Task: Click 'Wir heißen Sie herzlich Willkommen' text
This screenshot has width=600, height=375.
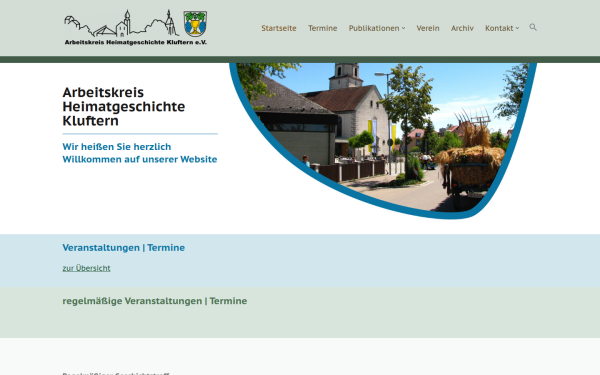Action: [x=140, y=153]
